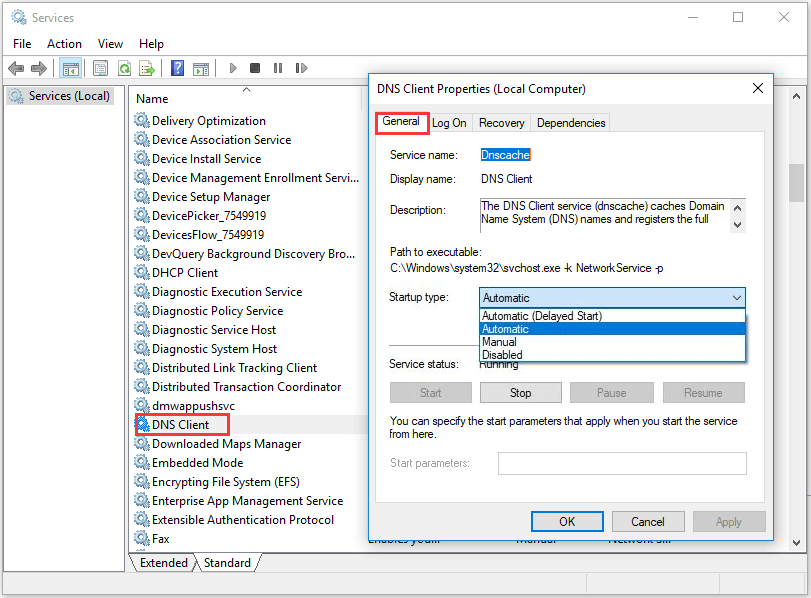
Task: Toggle the Show/Hide Action Pane toolbar icon
Action: tap(201, 68)
